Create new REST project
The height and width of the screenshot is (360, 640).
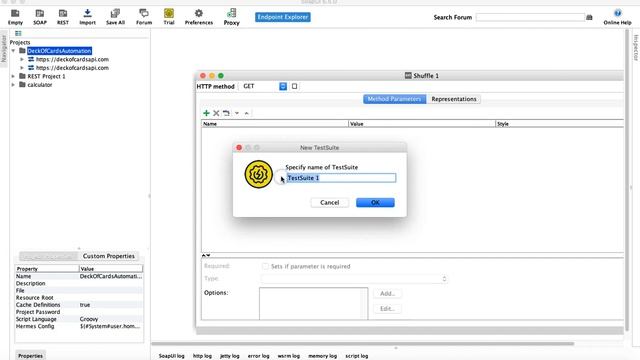(x=63, y=17)
